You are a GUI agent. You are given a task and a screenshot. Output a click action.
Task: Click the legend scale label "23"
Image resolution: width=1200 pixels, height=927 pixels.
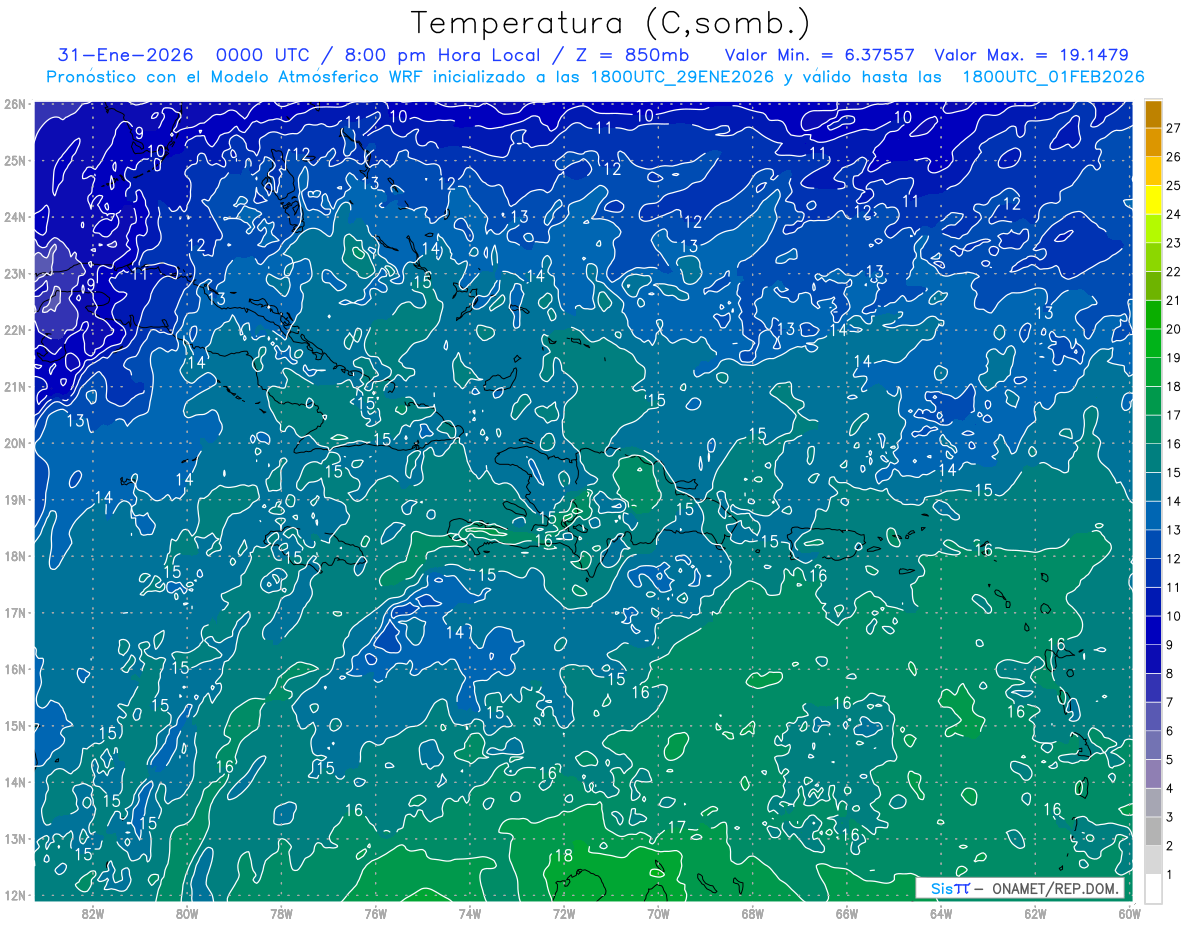1173,243
